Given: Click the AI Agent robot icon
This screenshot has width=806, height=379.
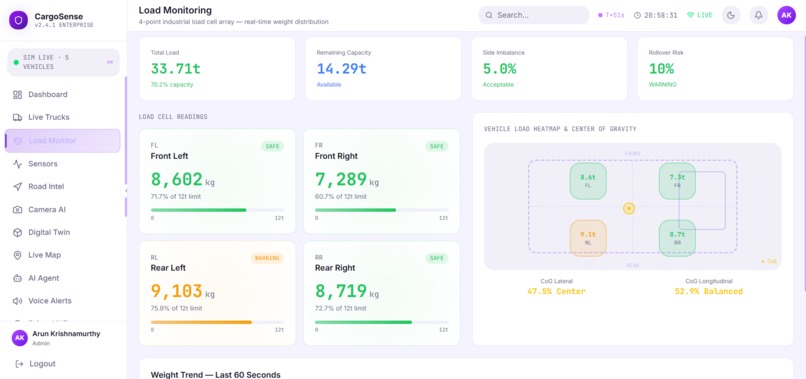Looking at the screenshot, I should [17, 278].
